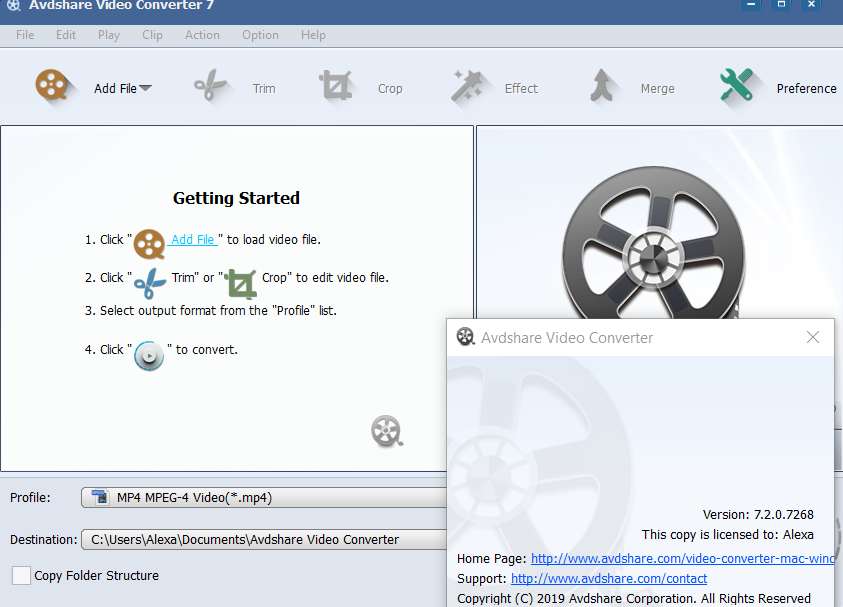Click the round convert play icon in step 4
The width and height of the screenshot is (843, 607).
point(149,355)
